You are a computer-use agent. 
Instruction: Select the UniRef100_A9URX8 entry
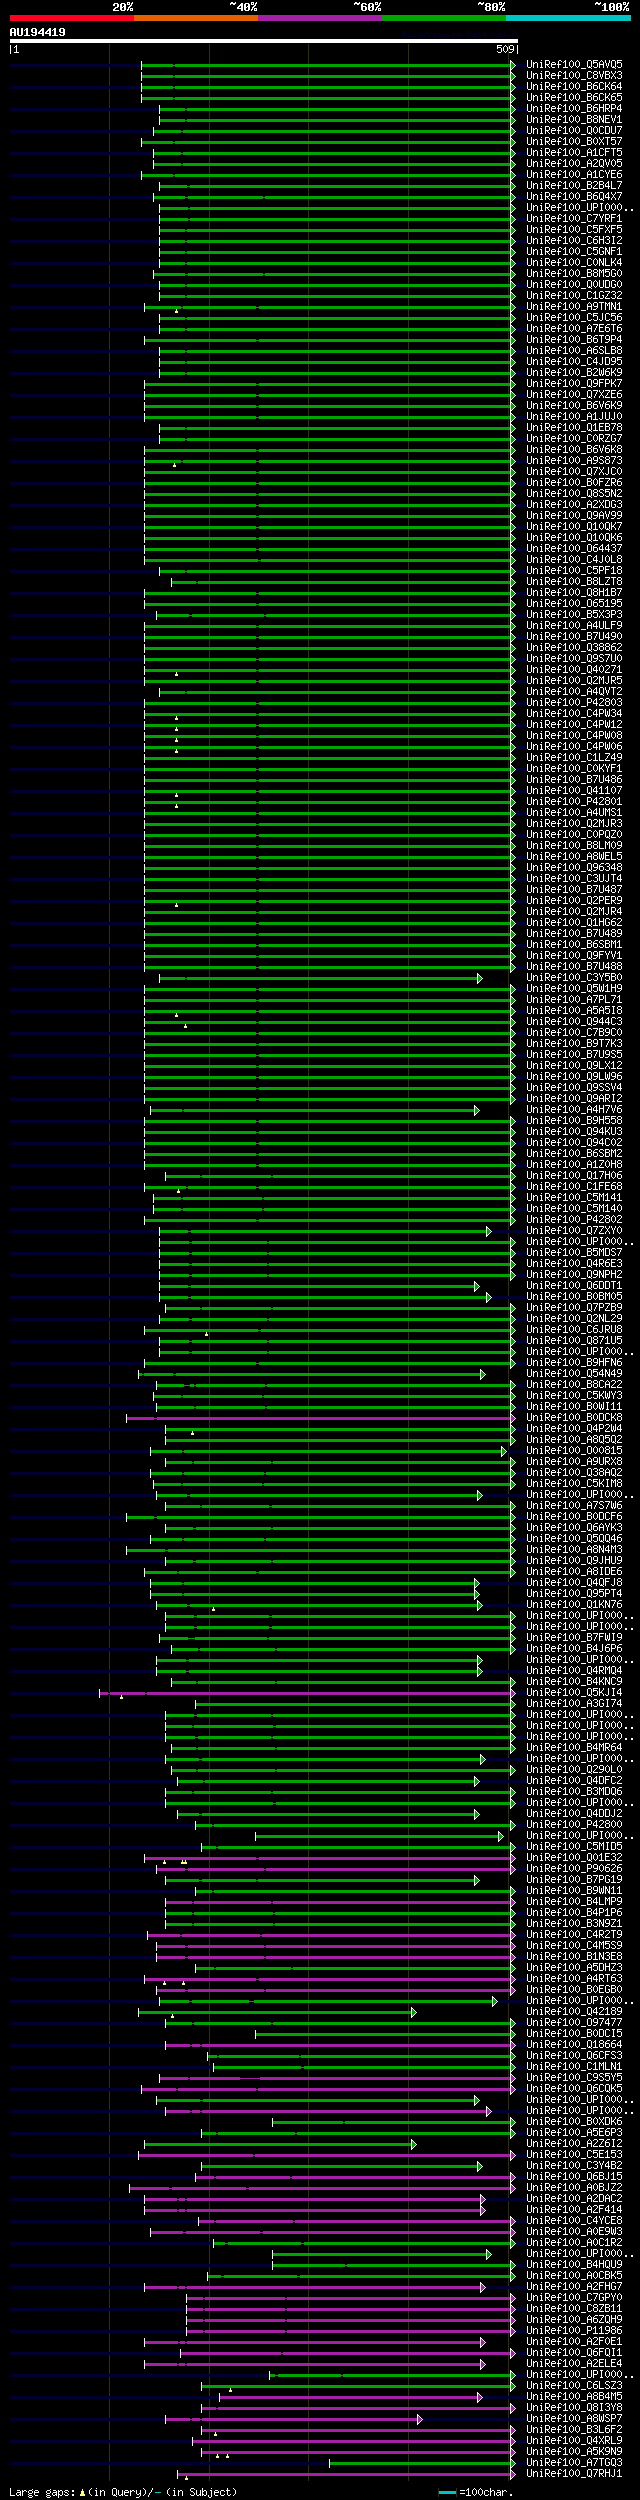pyautogui.click(x=574, y=1461)
